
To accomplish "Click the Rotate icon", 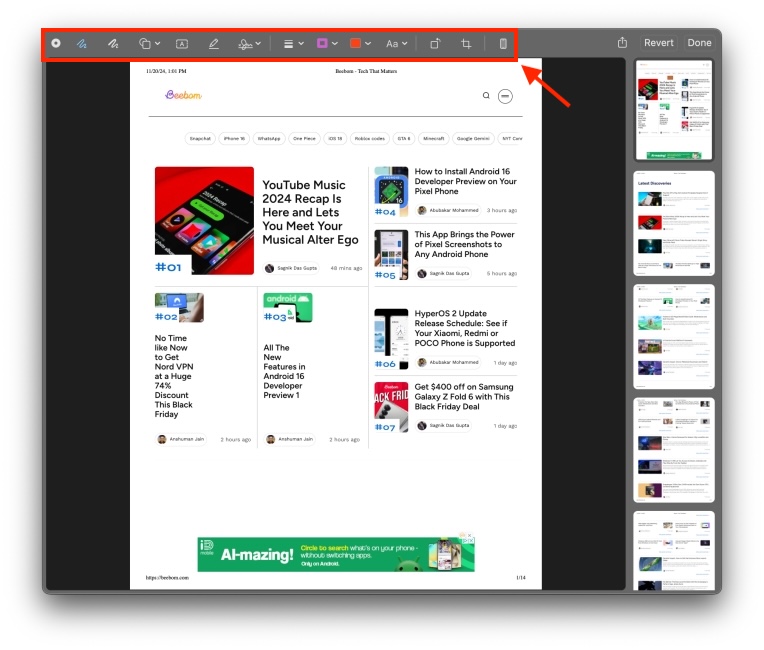I will (x=435, y=44).
